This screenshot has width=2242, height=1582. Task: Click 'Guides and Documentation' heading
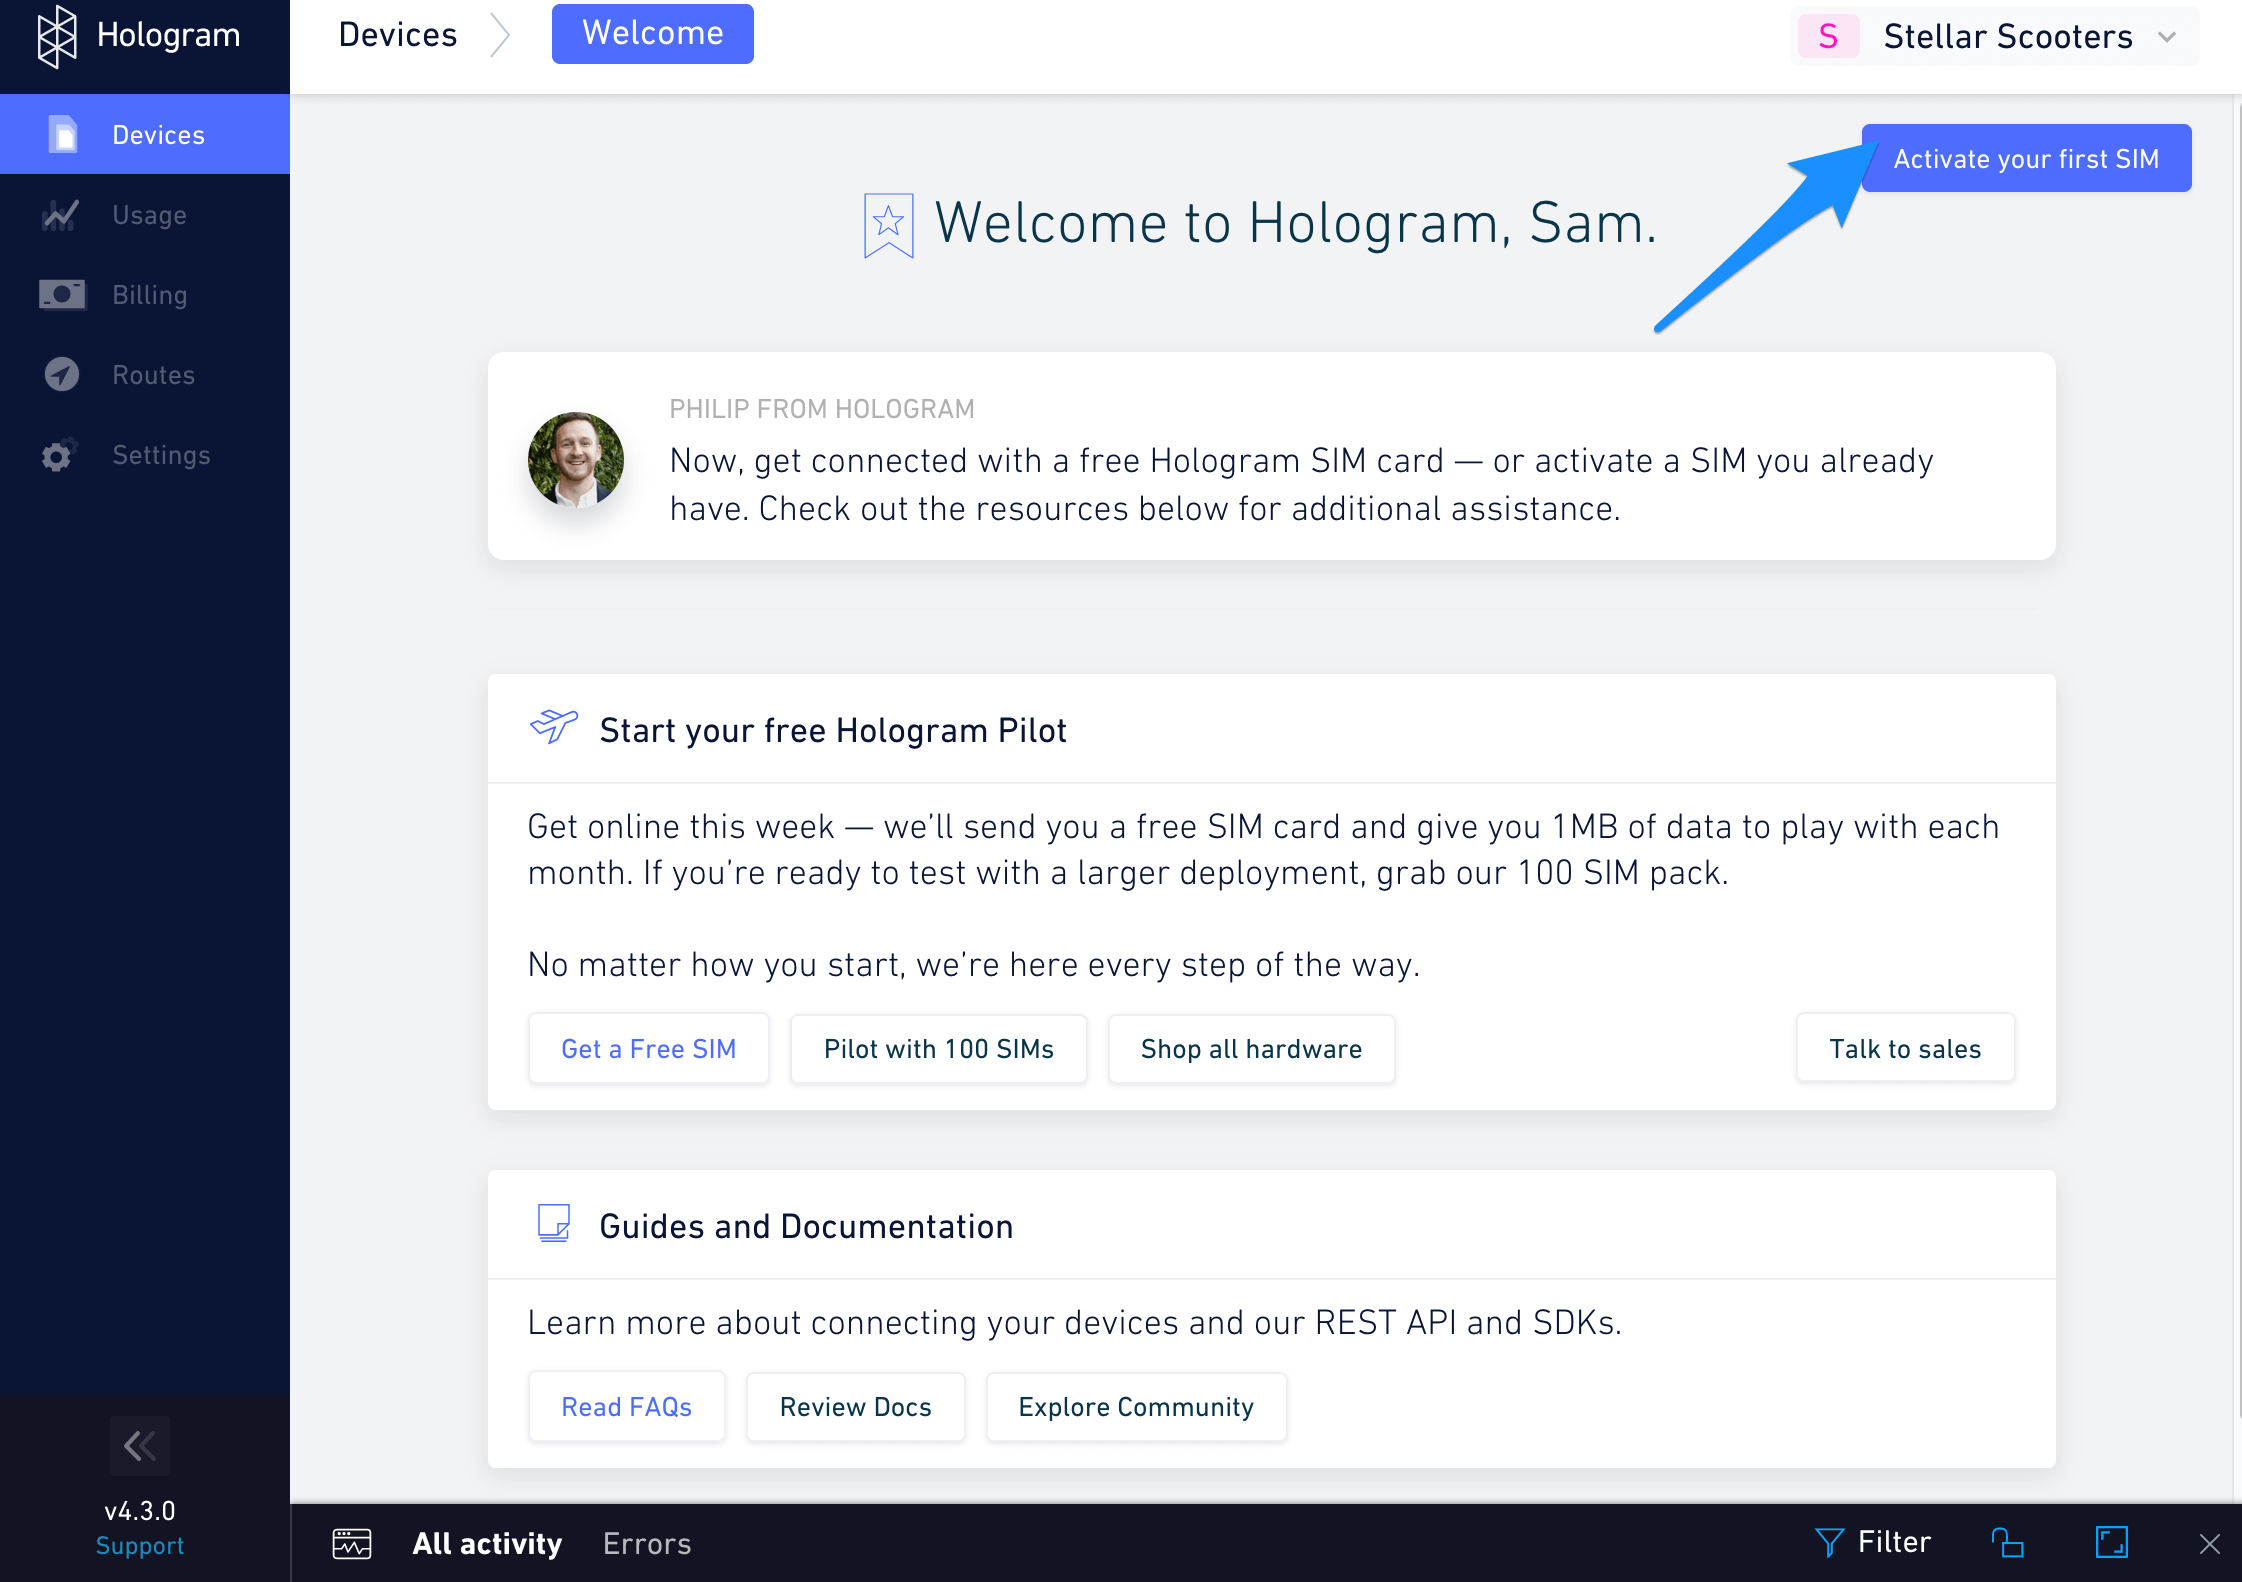click(806, 1226)
